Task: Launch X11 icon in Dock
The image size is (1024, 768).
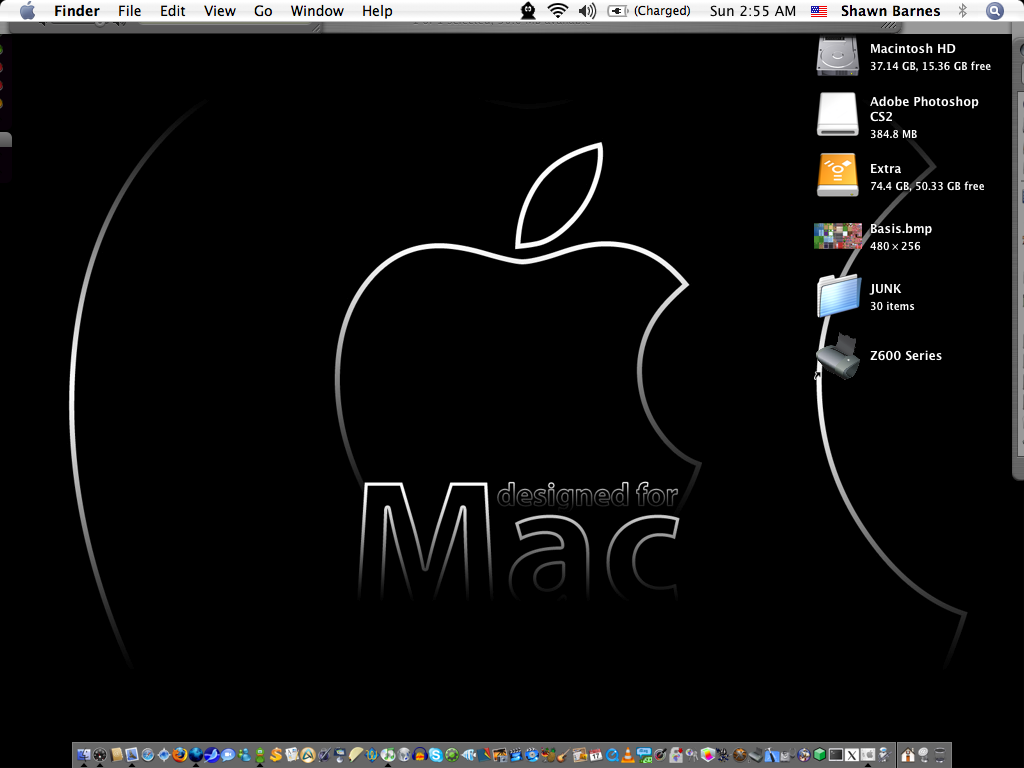Action: 852,756
